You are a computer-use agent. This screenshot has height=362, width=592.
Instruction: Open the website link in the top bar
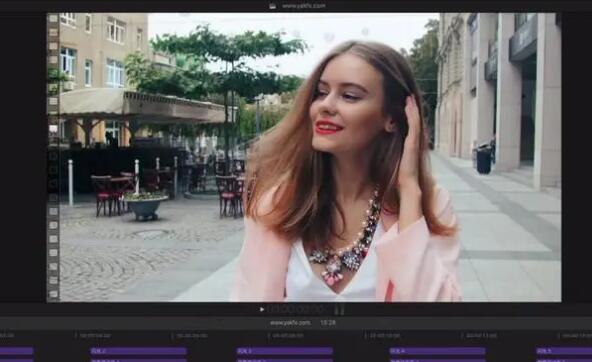click(x=304, y=6)
